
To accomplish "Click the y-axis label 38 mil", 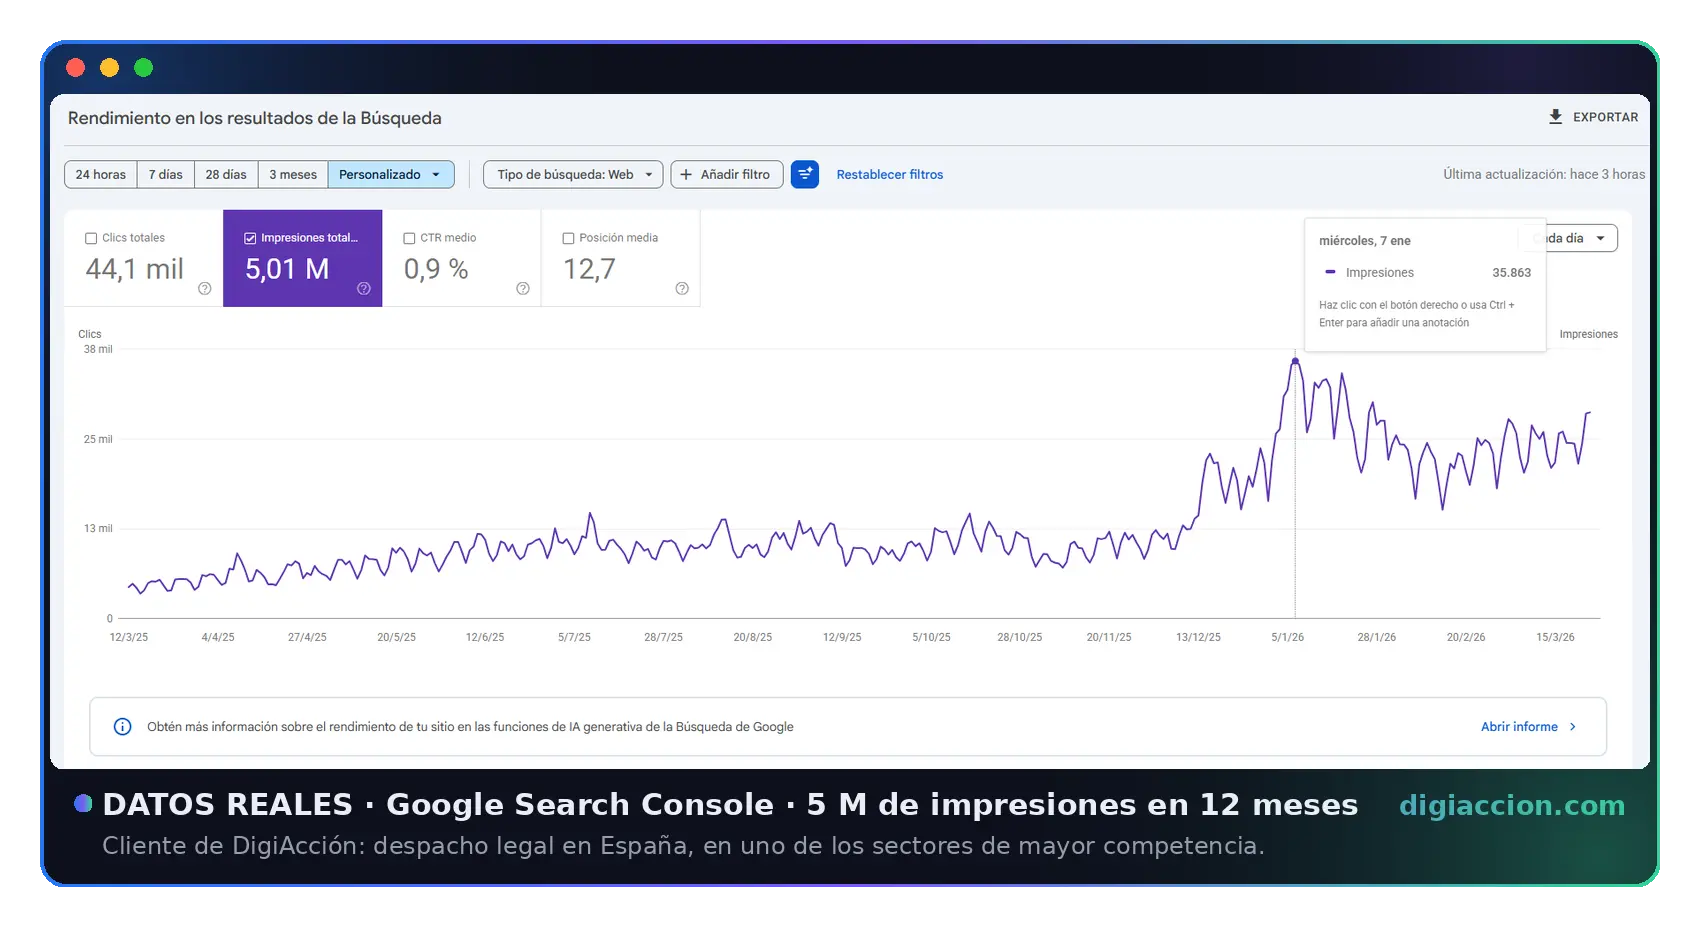I will click(x=98, y=349).
